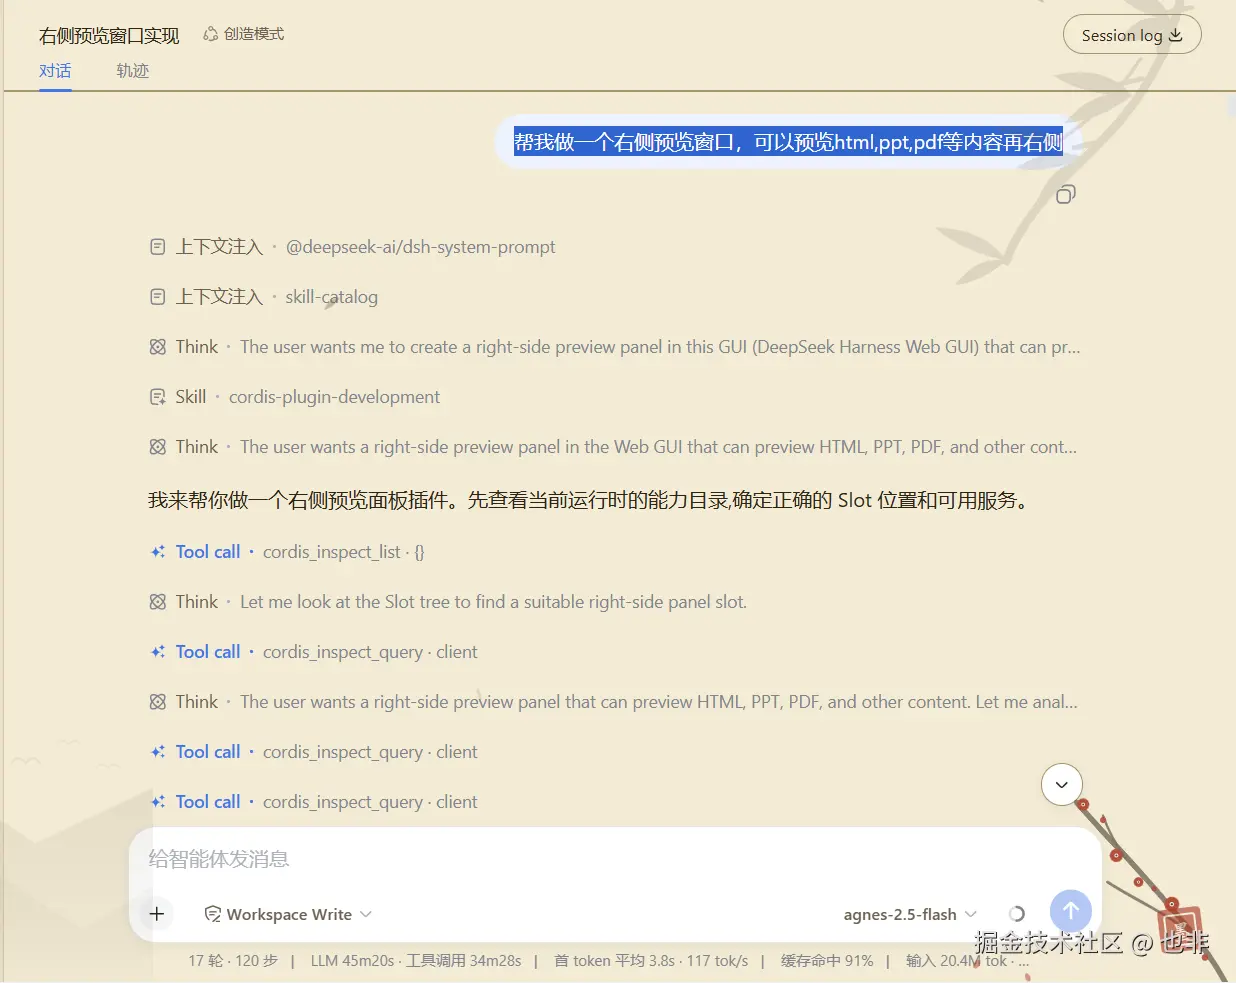Open the agnes-2.5-flash model dropdown
The image size is (1236, 983).
[x=910, y=914]
